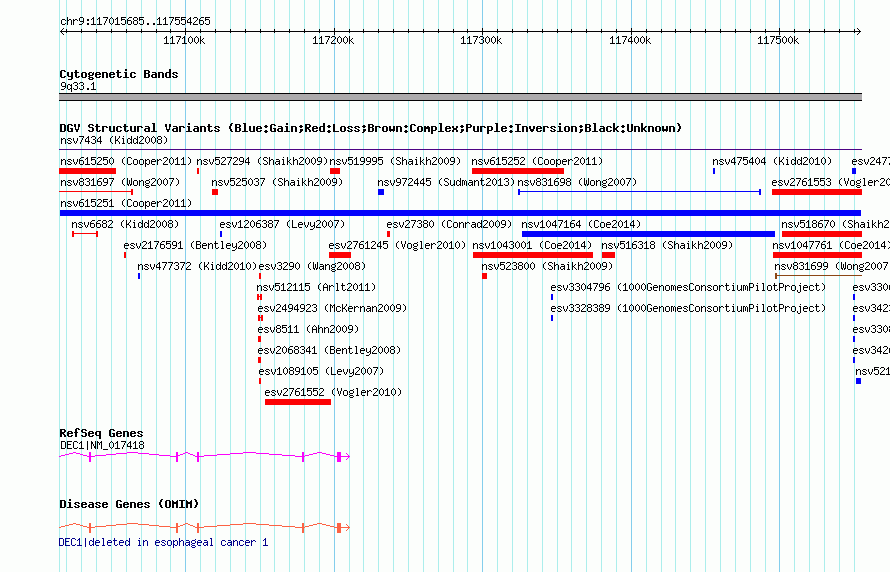Click the 117200k ruler tick label
The width and height of the screenshot is (890, 572).
333,40
